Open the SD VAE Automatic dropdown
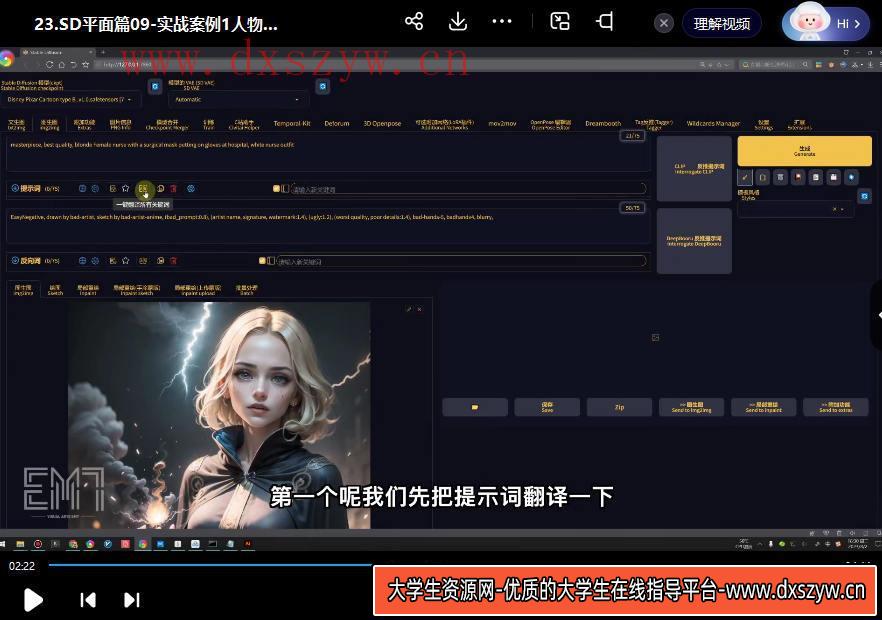 [238, 100]
